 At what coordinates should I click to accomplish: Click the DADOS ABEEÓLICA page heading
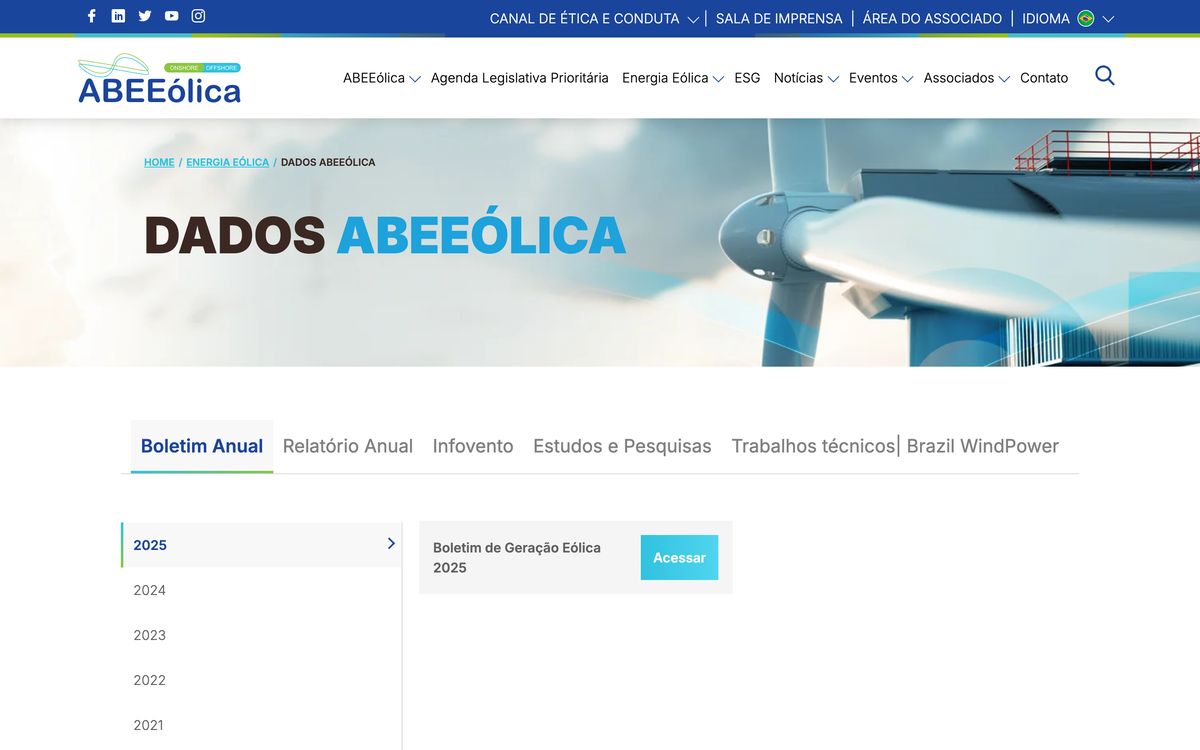[x=385, y=235]
